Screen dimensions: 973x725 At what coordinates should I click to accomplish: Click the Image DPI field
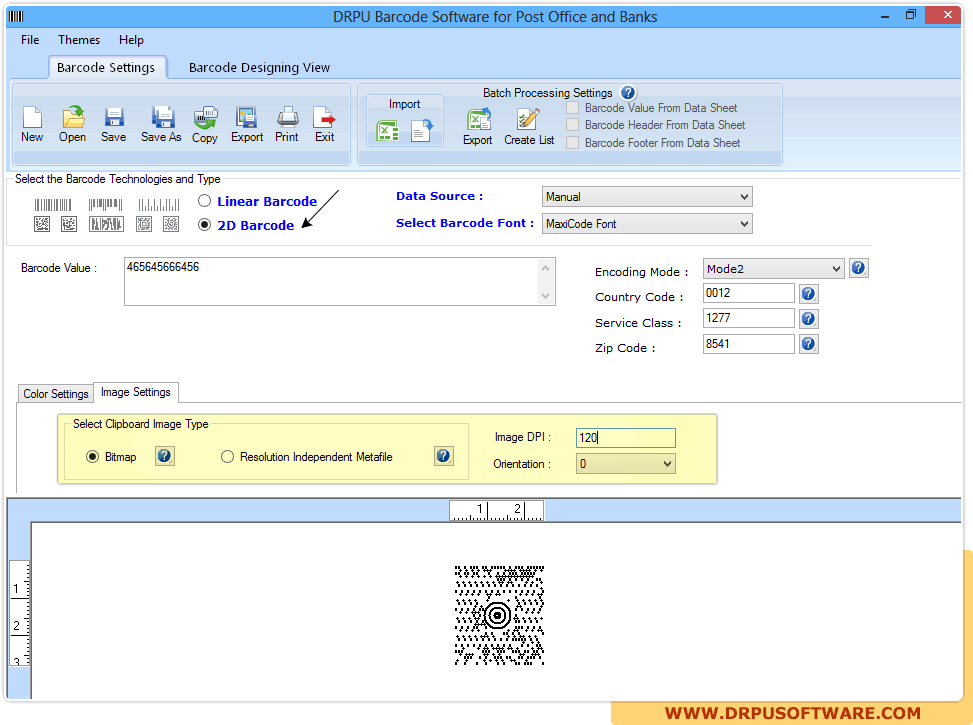coord(626,438)
